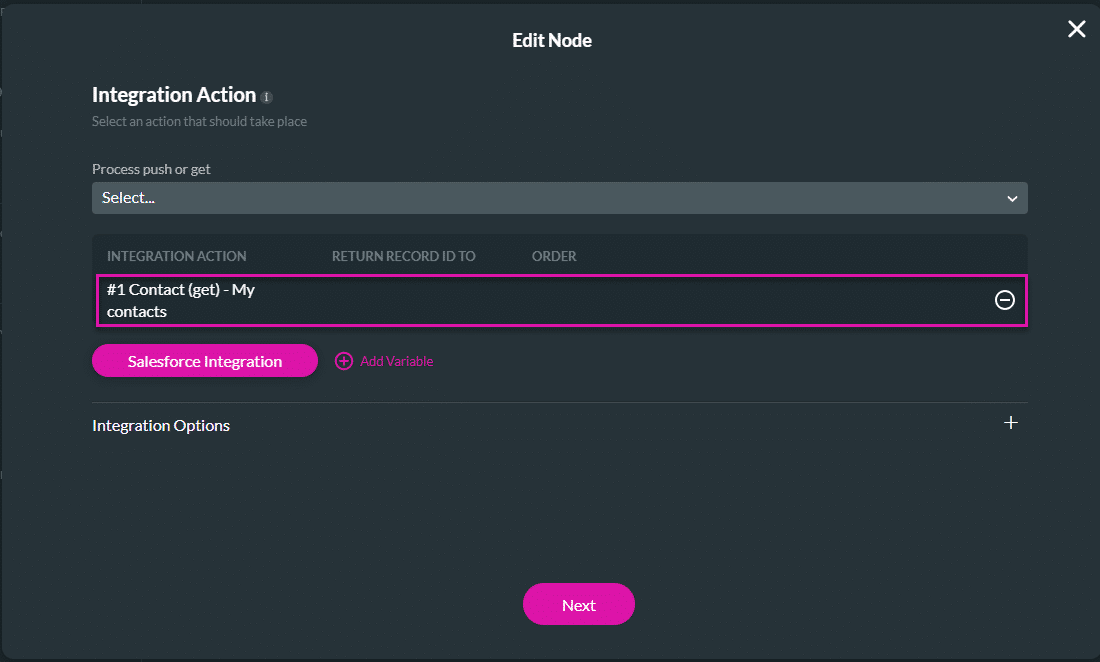The height and width of the screenshot is (662, 1100).
Task: Click the Process push or get label
Action: click(x=151, y=169)
